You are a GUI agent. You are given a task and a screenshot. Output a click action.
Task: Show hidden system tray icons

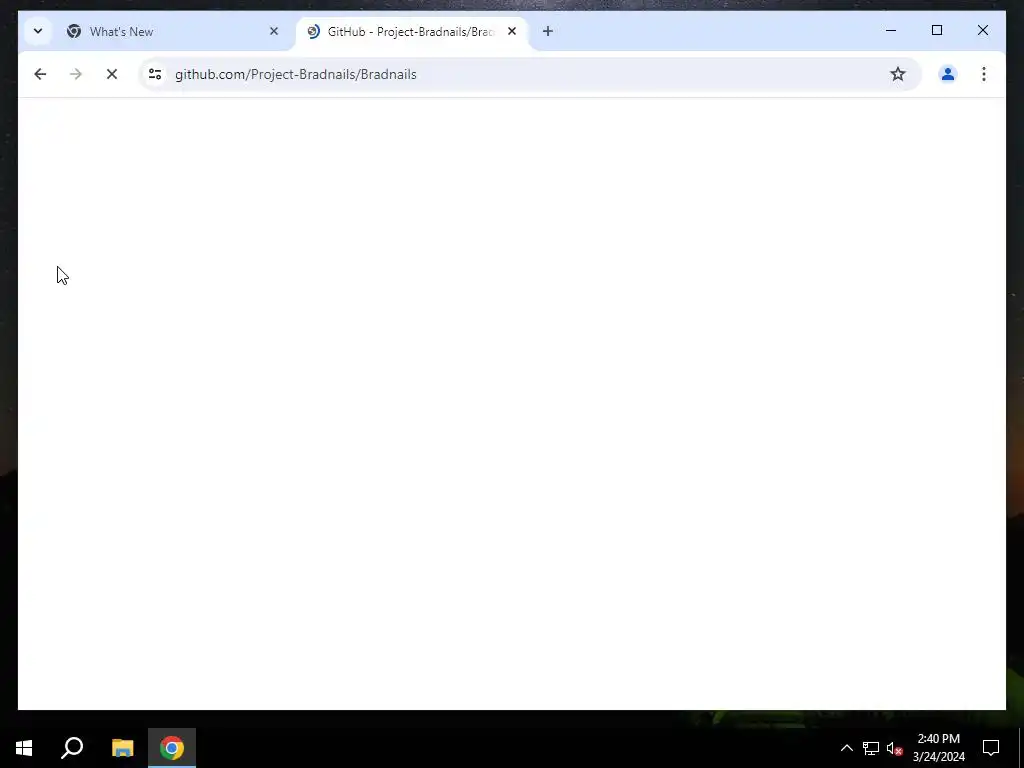(x=846, y=748)
